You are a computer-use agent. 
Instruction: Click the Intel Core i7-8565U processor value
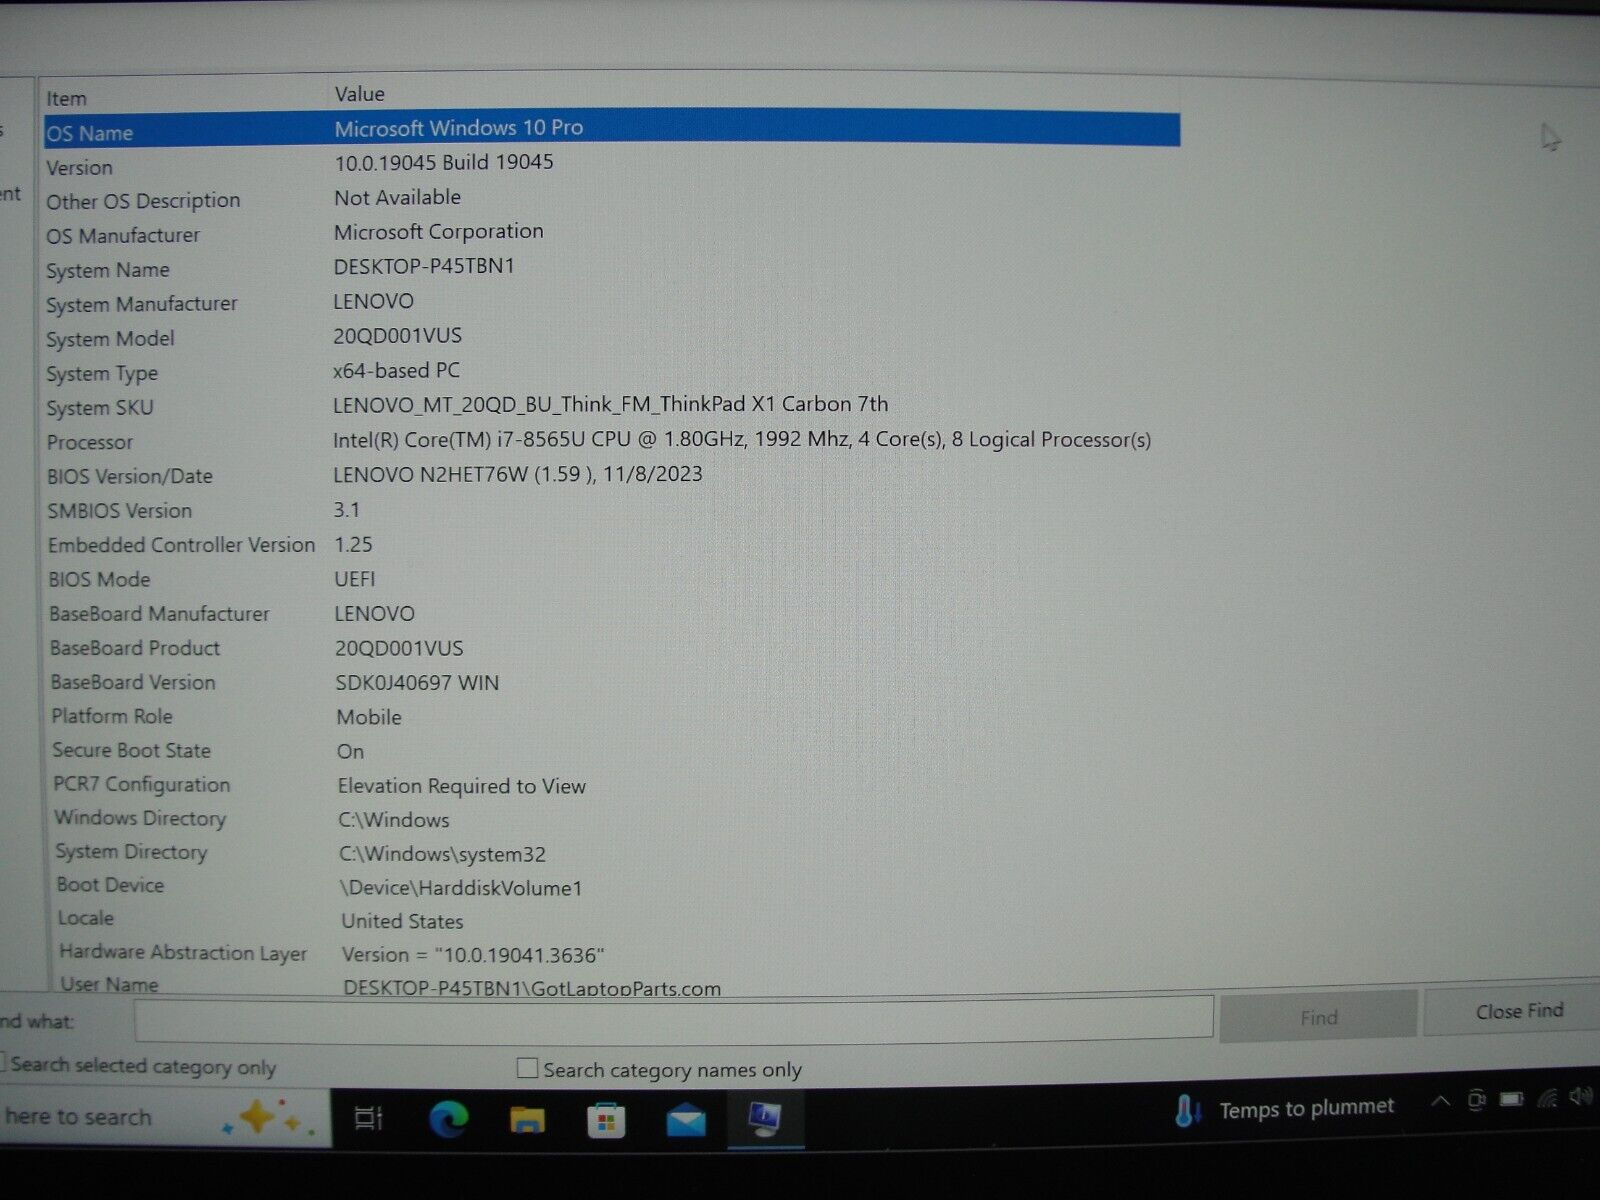742,440
